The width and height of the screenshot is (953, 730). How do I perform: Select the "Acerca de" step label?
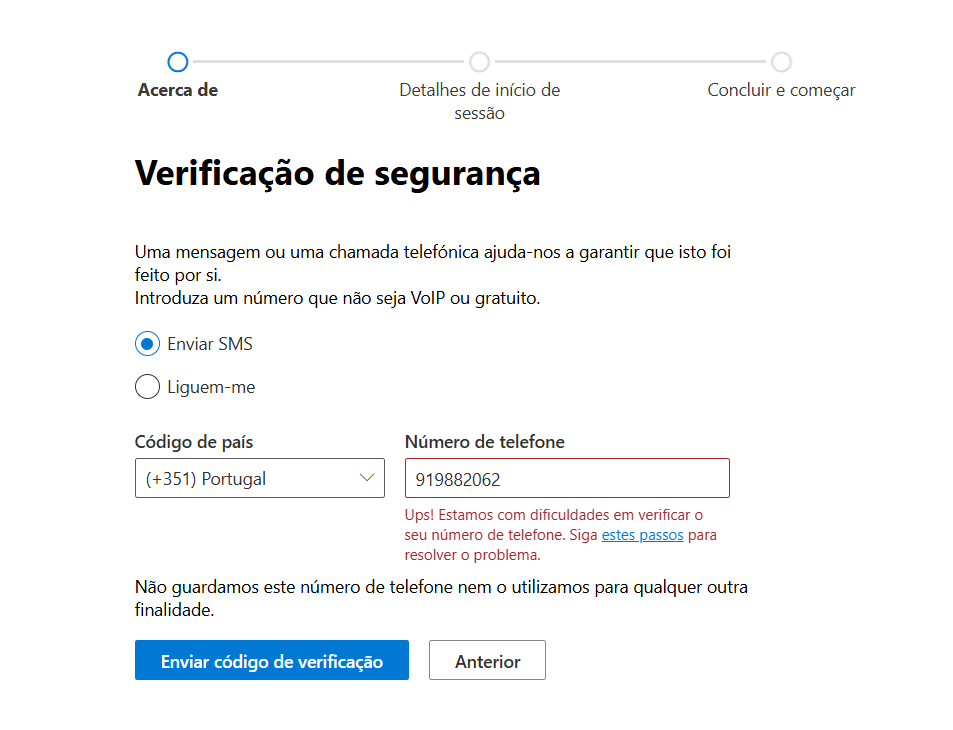pyautogui.click(x=177, y=90)
